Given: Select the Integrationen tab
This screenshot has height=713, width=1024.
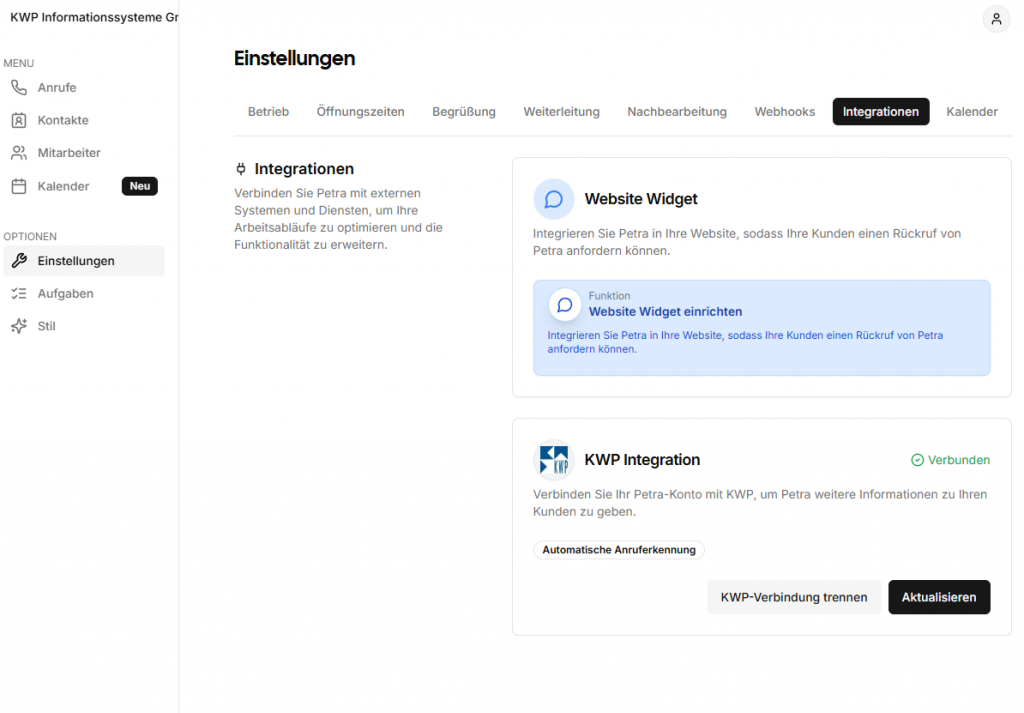Looking at the screenshot, I should pyautogui.click(x=880, y=112).
